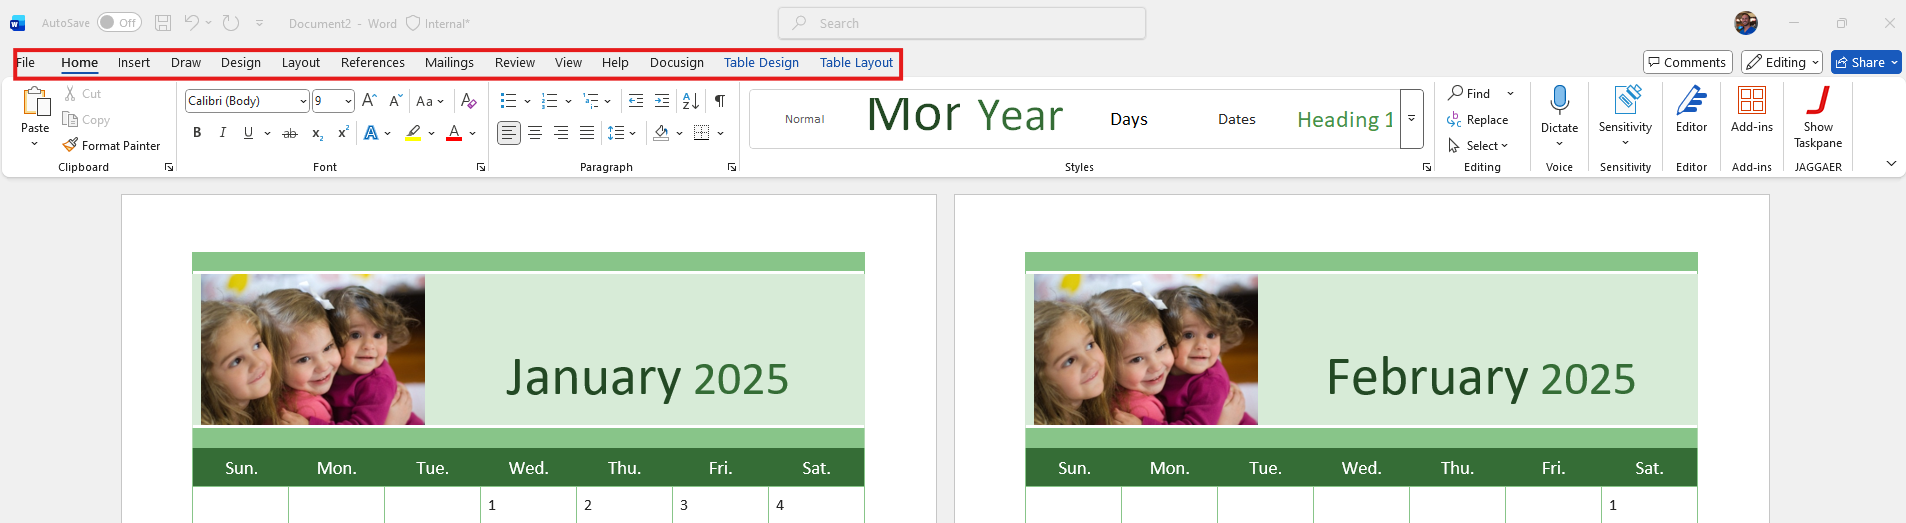Click the Sensitivity label icon
1906x523 pixels.
tap(1626, 100)
